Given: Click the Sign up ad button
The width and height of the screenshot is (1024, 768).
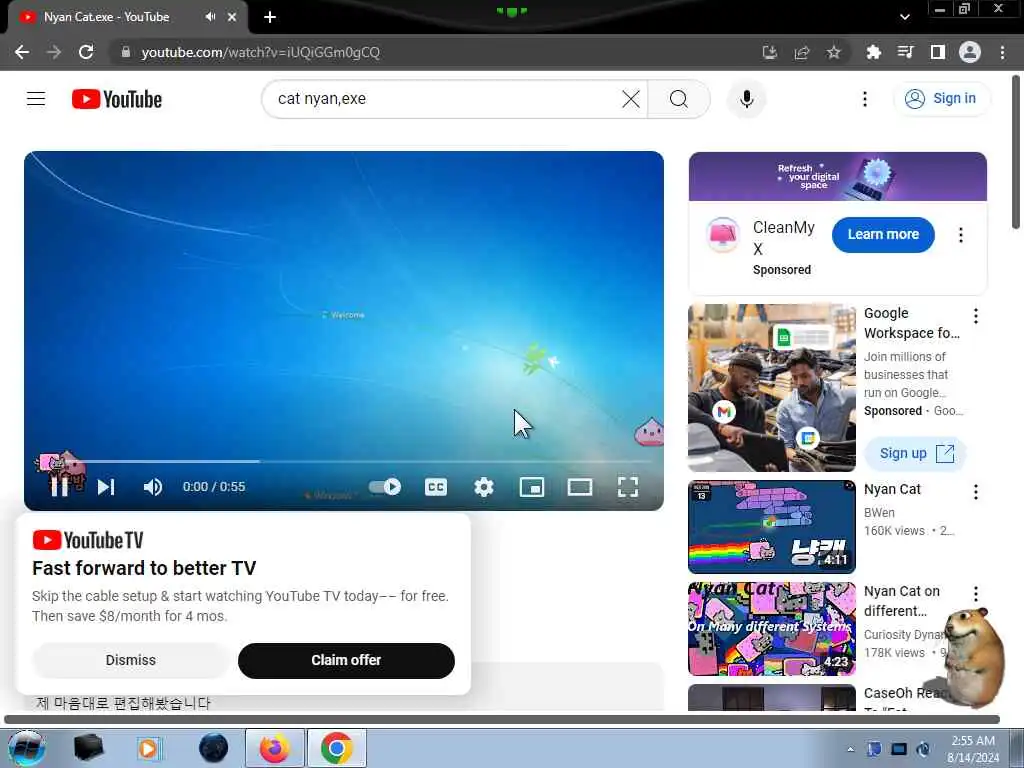Looking at the screenshot, I should pyautogui.click(x=915, y=453).
